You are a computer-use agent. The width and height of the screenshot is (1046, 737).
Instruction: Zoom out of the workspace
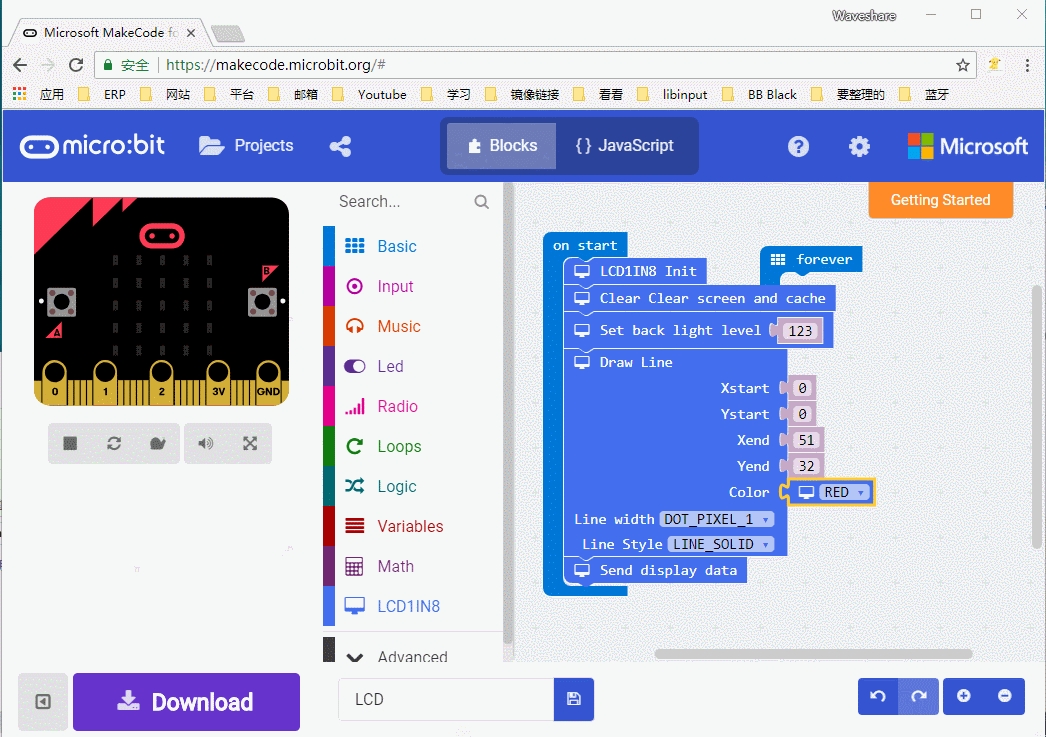1005,696
